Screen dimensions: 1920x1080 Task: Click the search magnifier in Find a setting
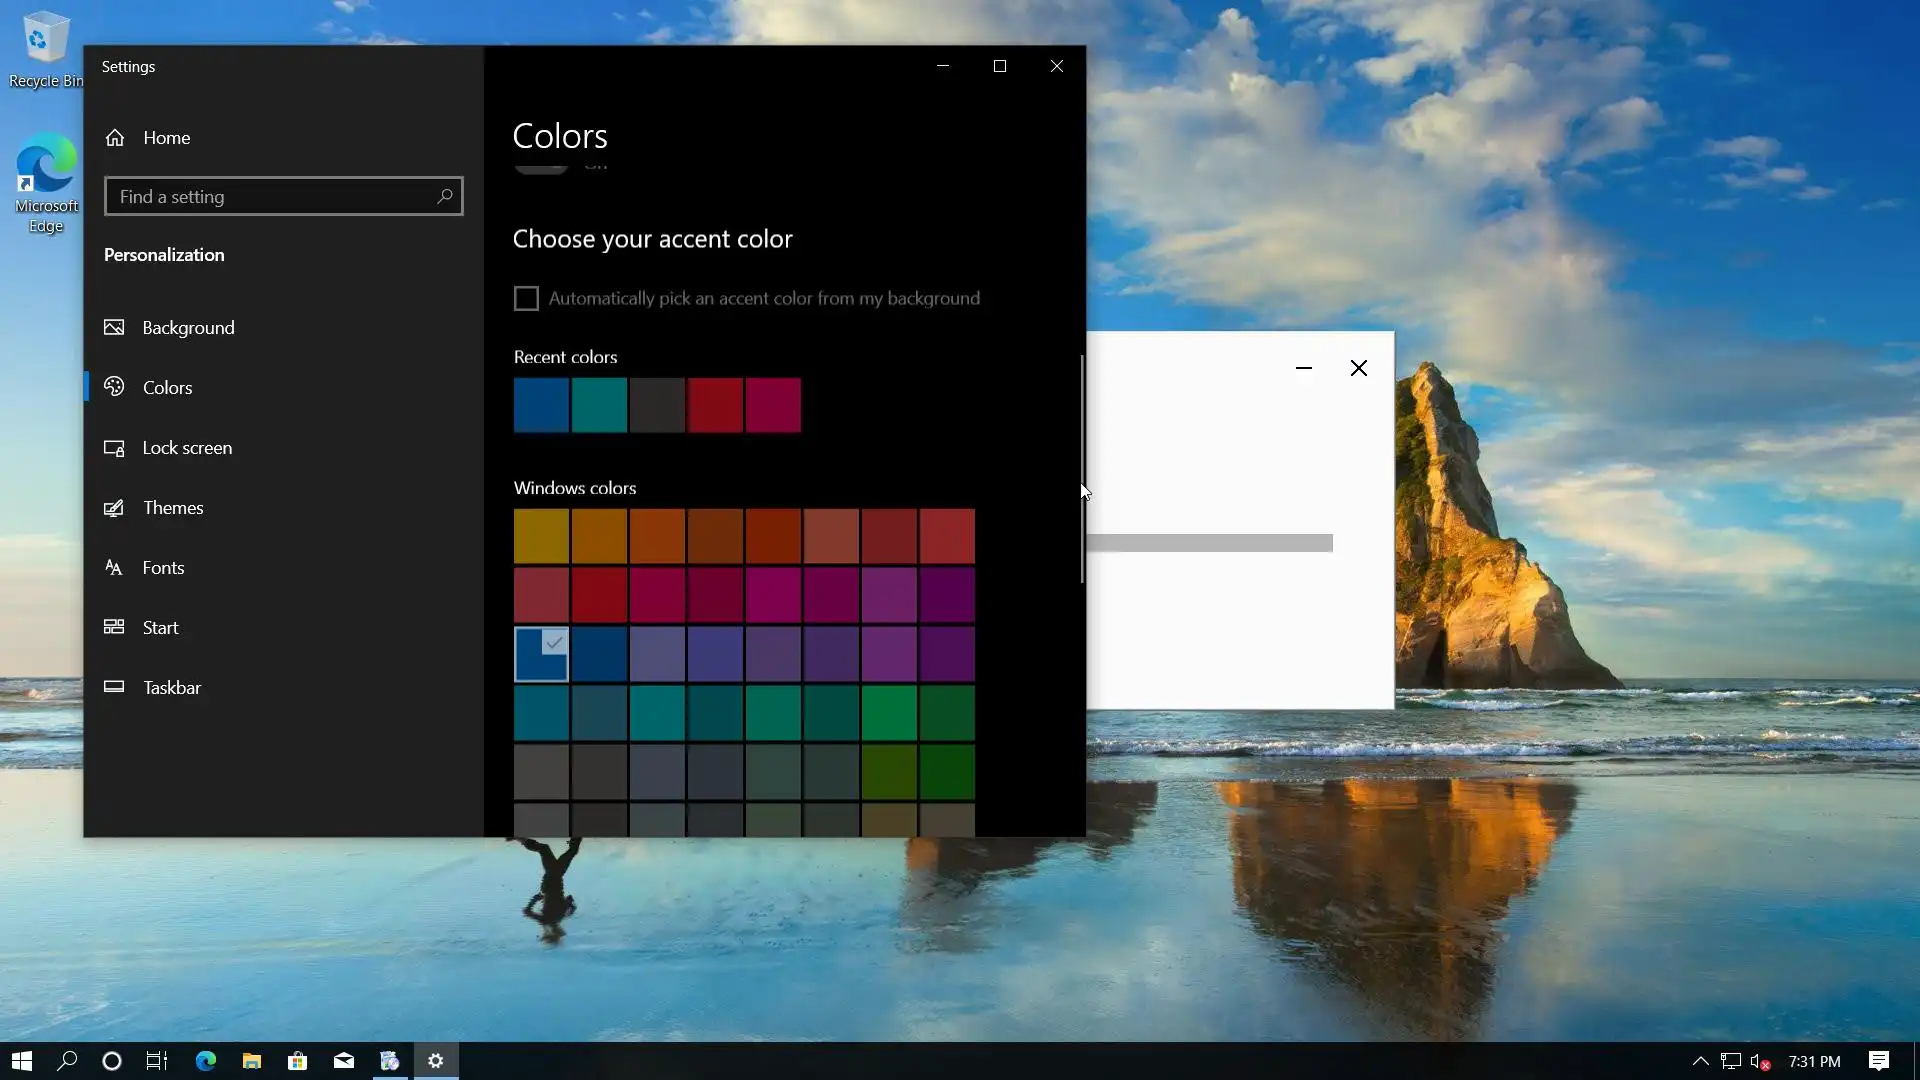coord(445,196)
